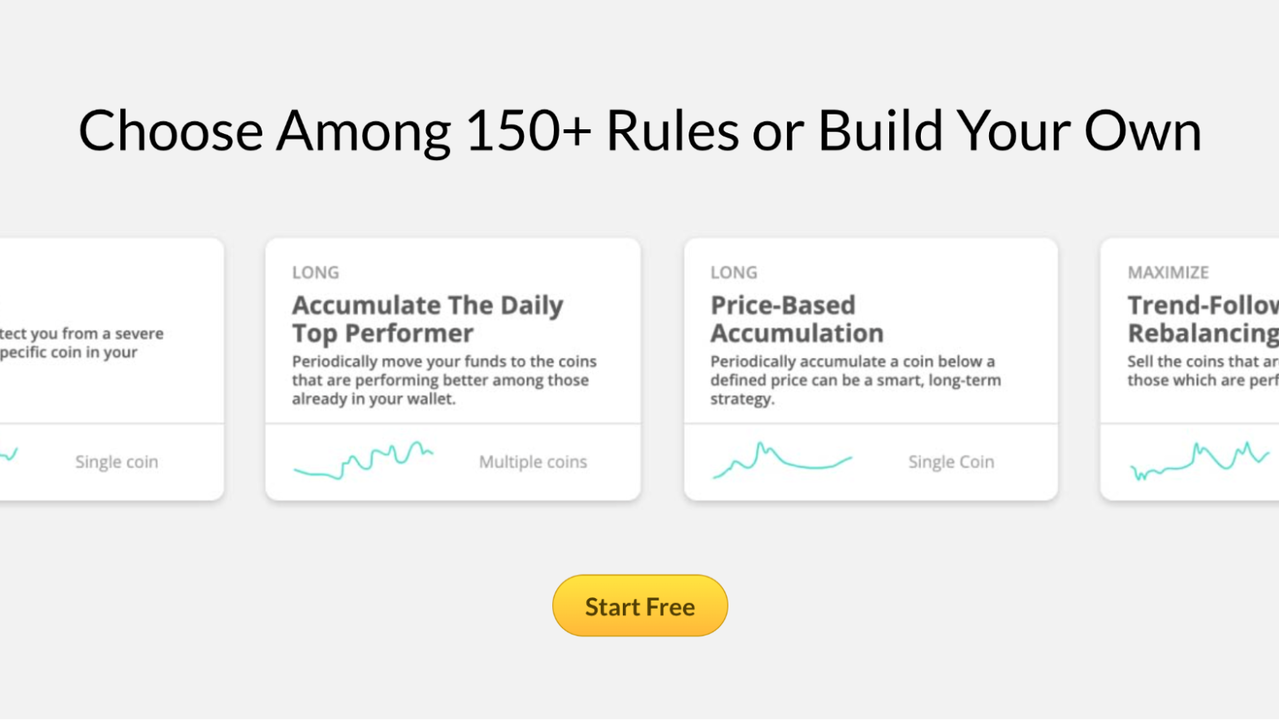This screenshot has width=1279, height=720.
Task: Select the Single coin label in the leftmost card
Action: (116, 462)
